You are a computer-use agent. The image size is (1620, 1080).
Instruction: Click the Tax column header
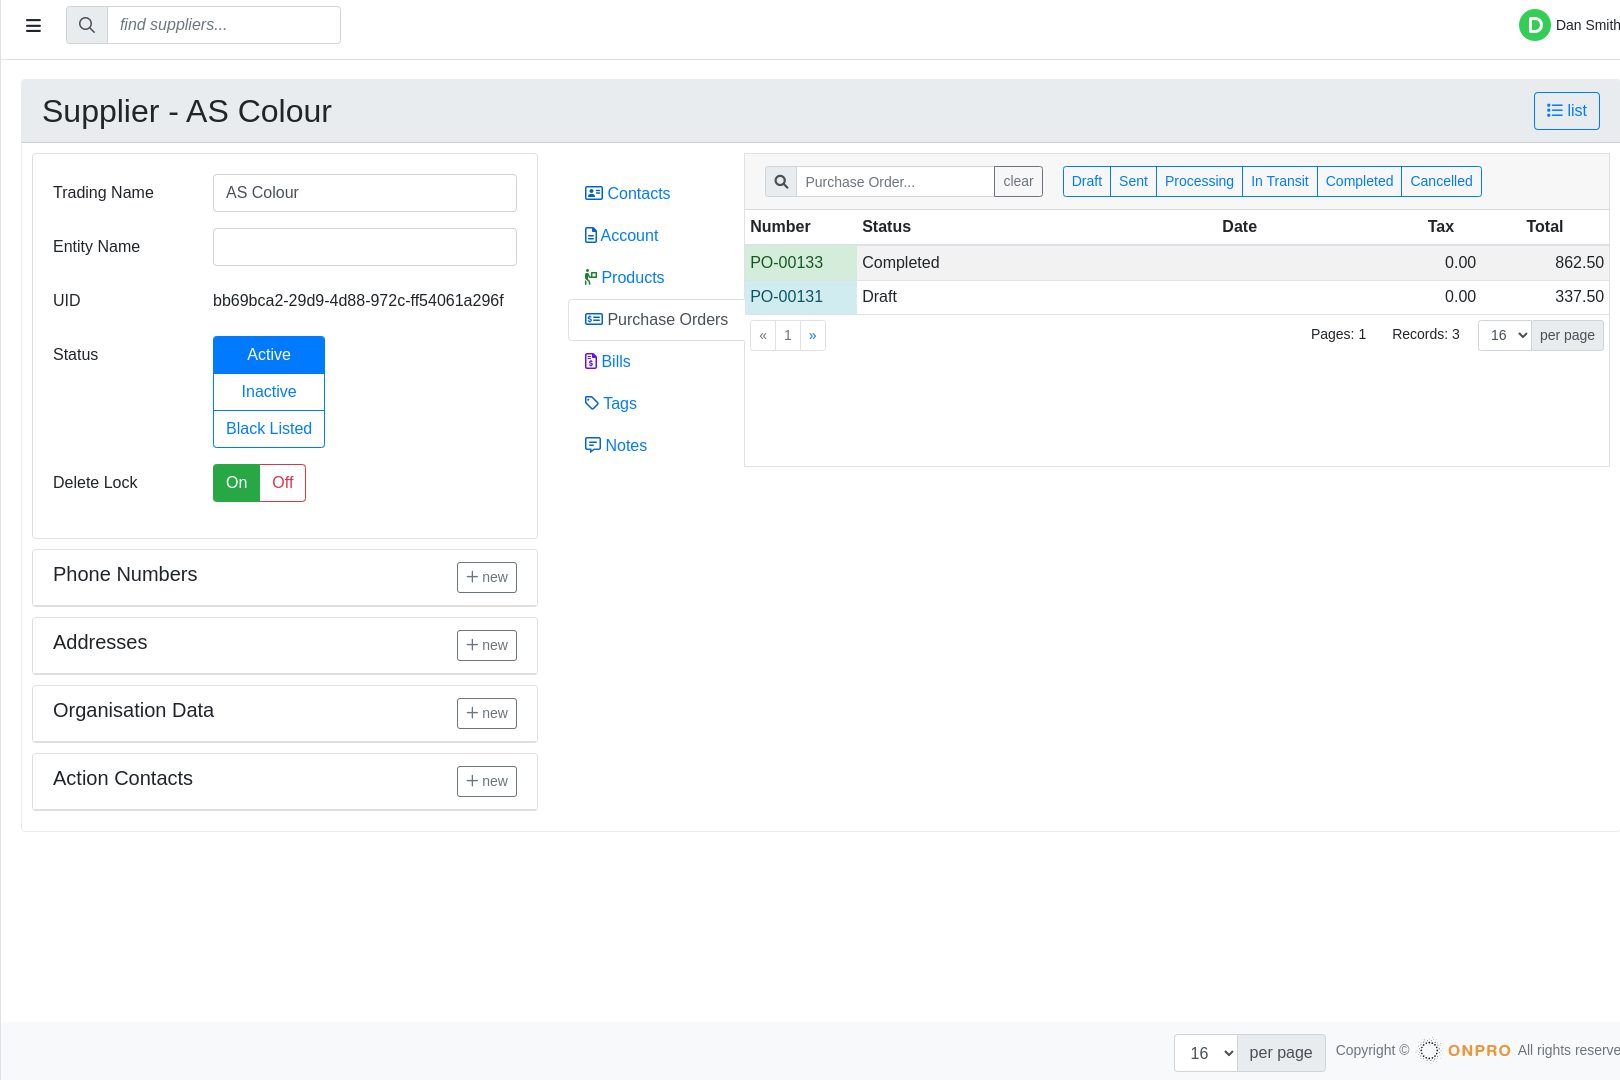point(1440,227)
